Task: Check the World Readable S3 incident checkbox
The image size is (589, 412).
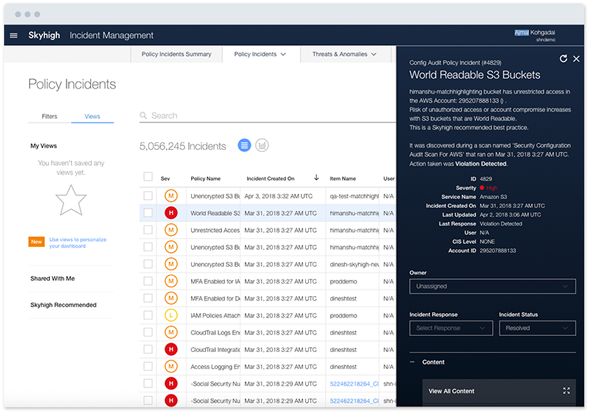Action: click(148, 213)
